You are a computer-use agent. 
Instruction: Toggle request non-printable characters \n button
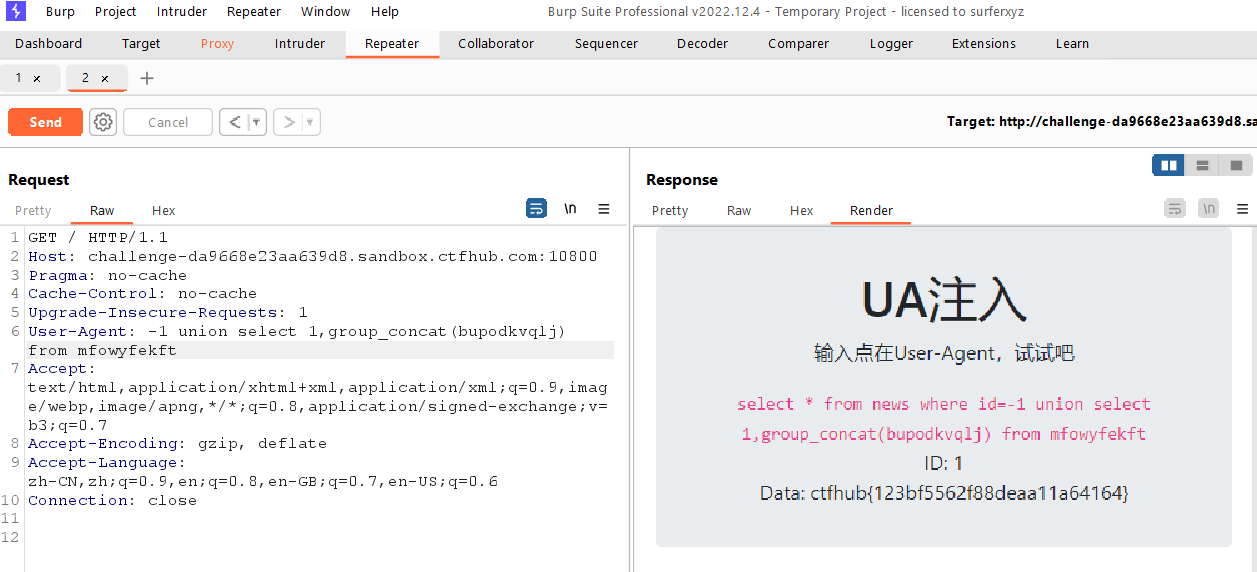tap(570, 208)
